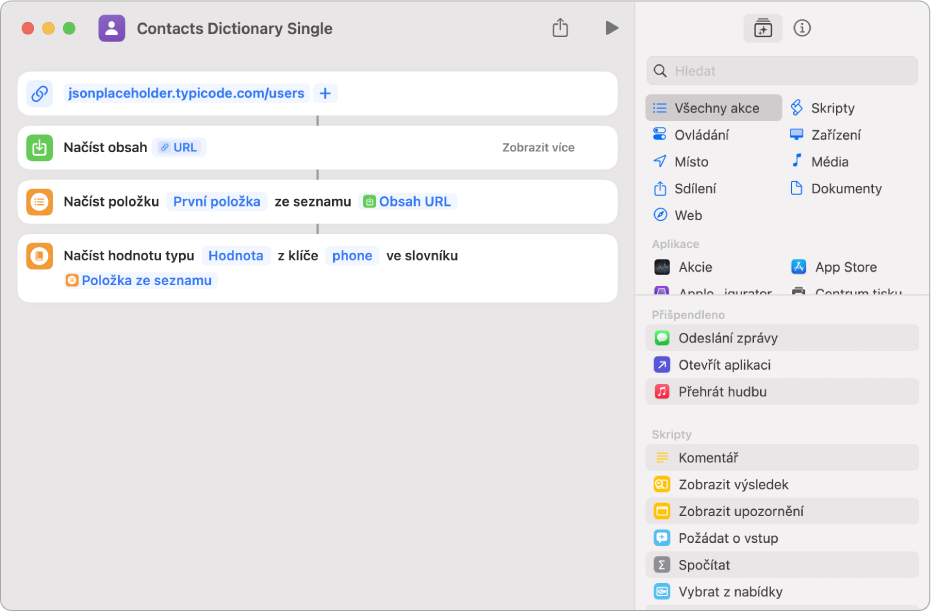Screen dimensions: 931x612
Task: Click the Obsah URL variable token
Action: [407, 201]
